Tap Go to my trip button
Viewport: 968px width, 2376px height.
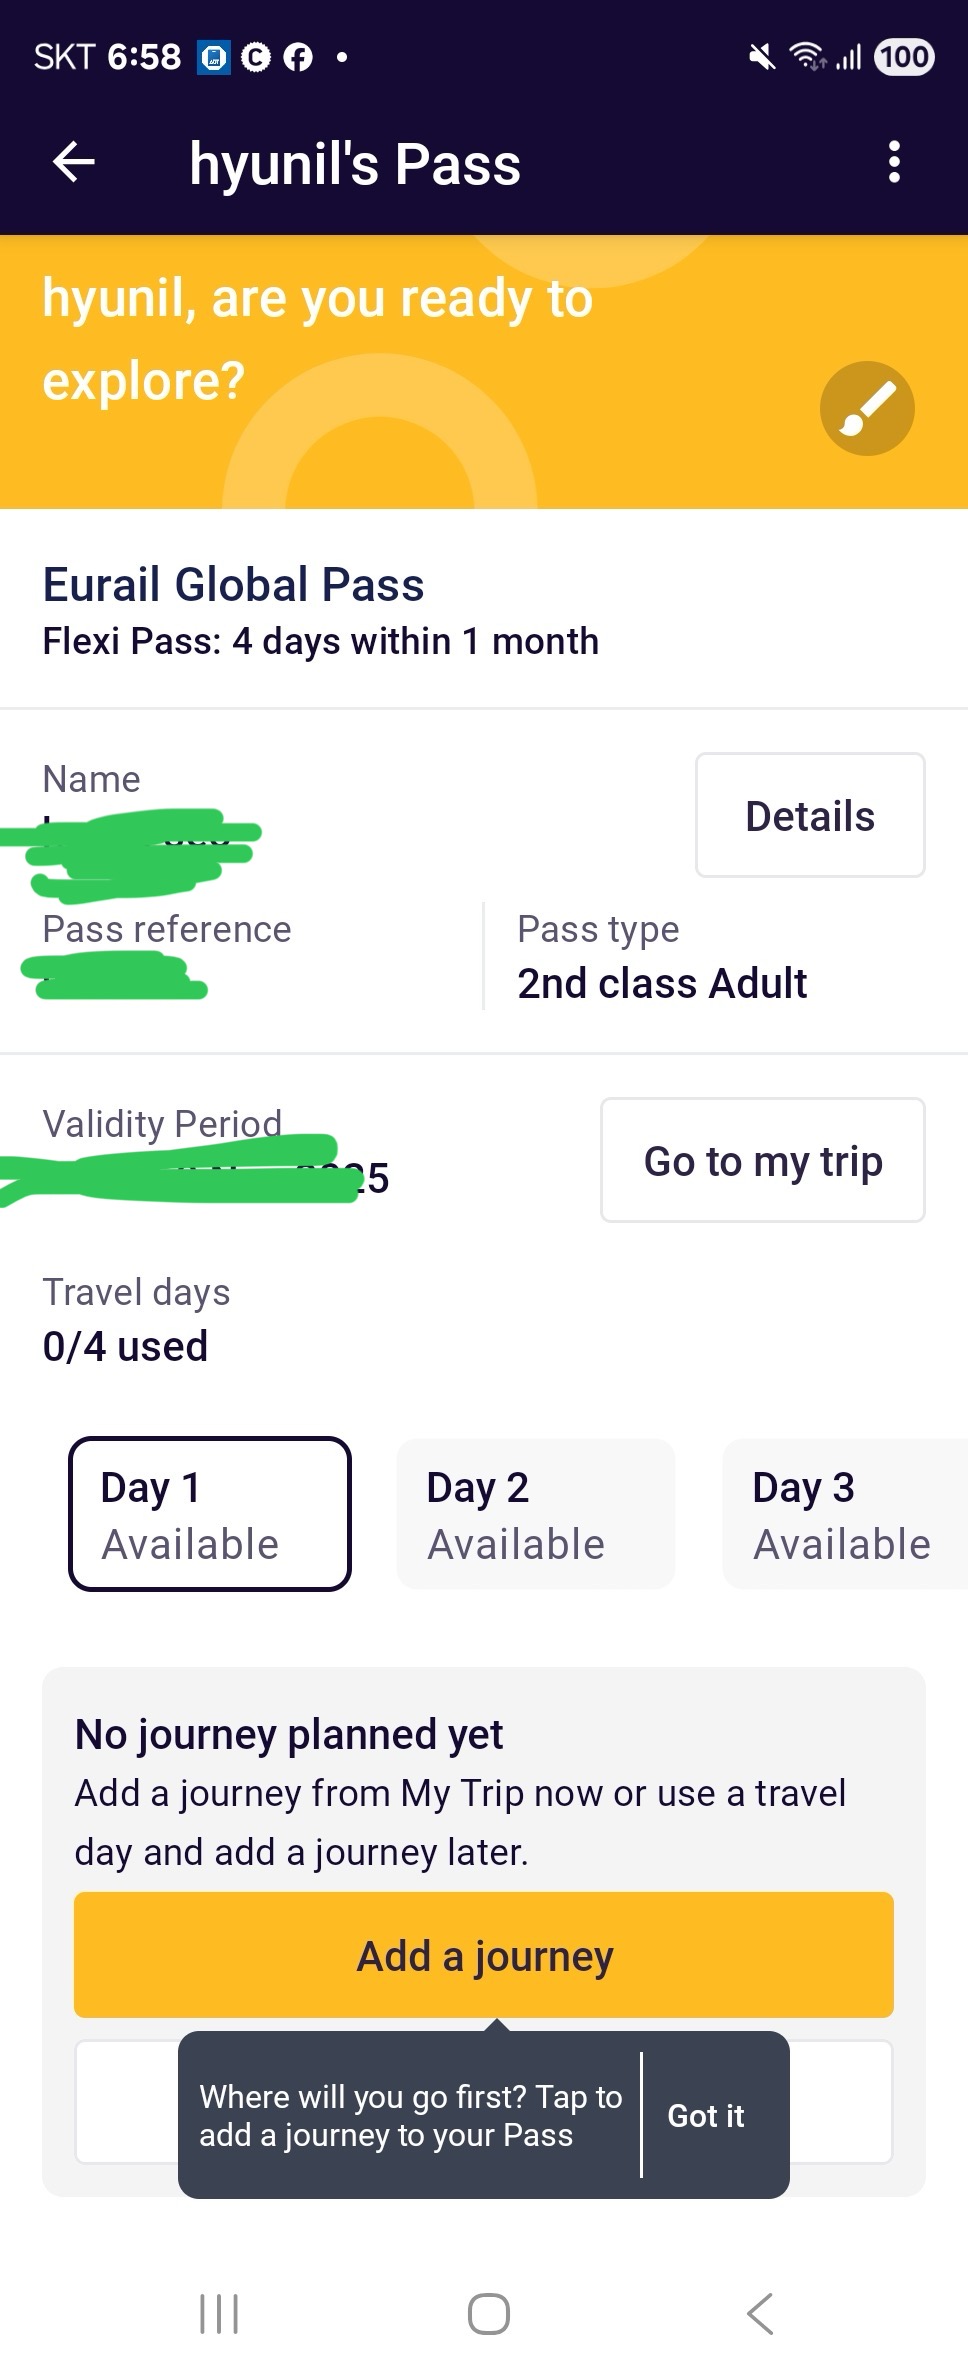762,1160
